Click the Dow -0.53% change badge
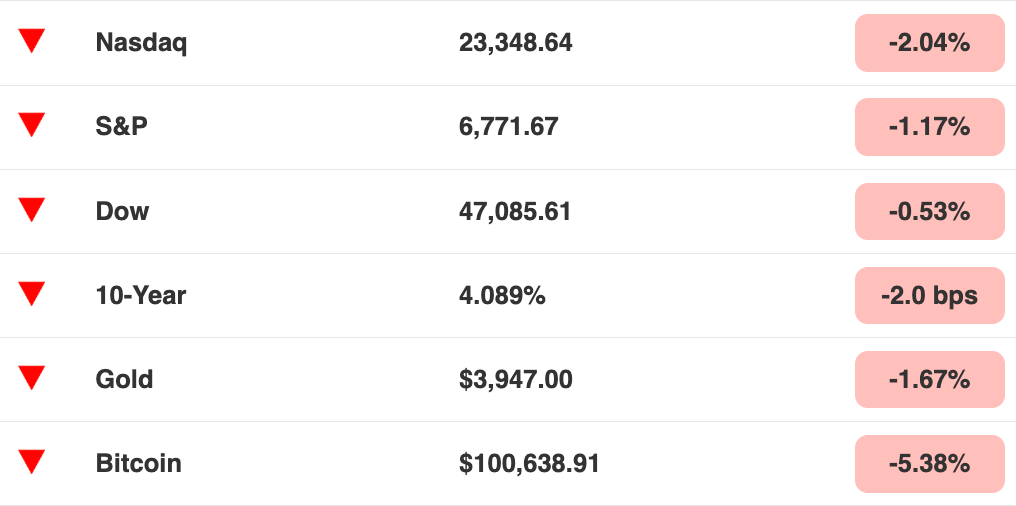The image size is (1016, 506). [929, 211]
